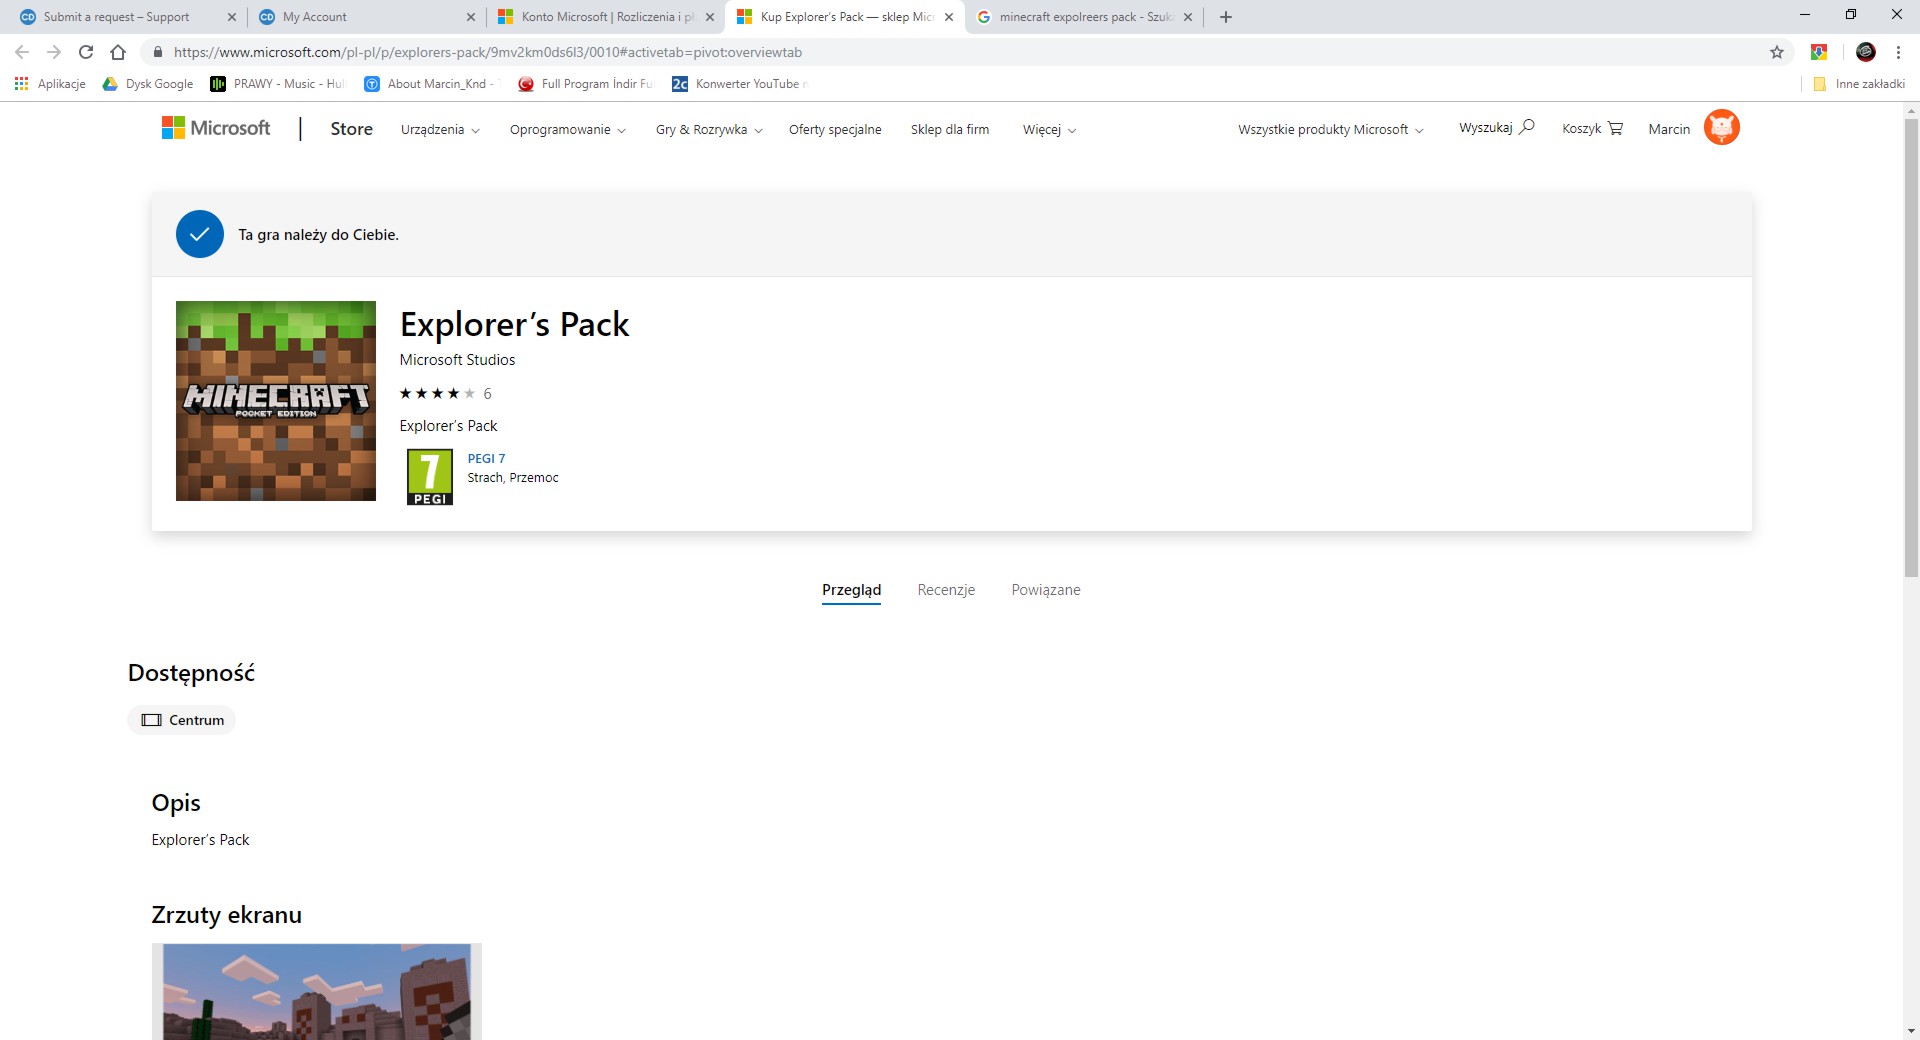Open the Dysk Google bookmark

148,84
